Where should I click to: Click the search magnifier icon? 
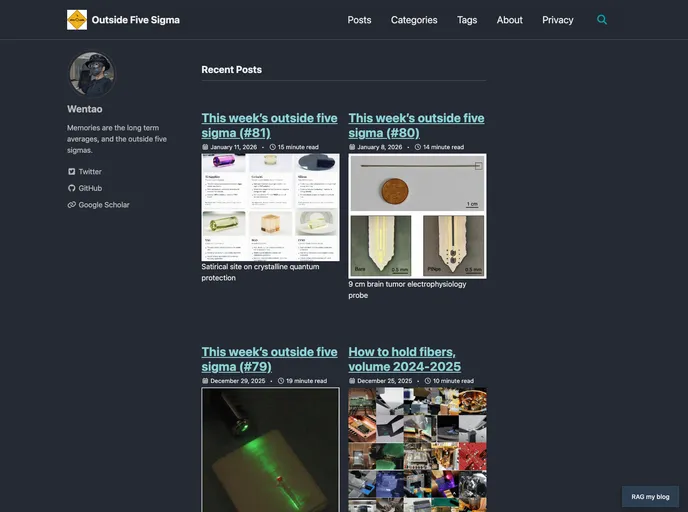point(602,20)
